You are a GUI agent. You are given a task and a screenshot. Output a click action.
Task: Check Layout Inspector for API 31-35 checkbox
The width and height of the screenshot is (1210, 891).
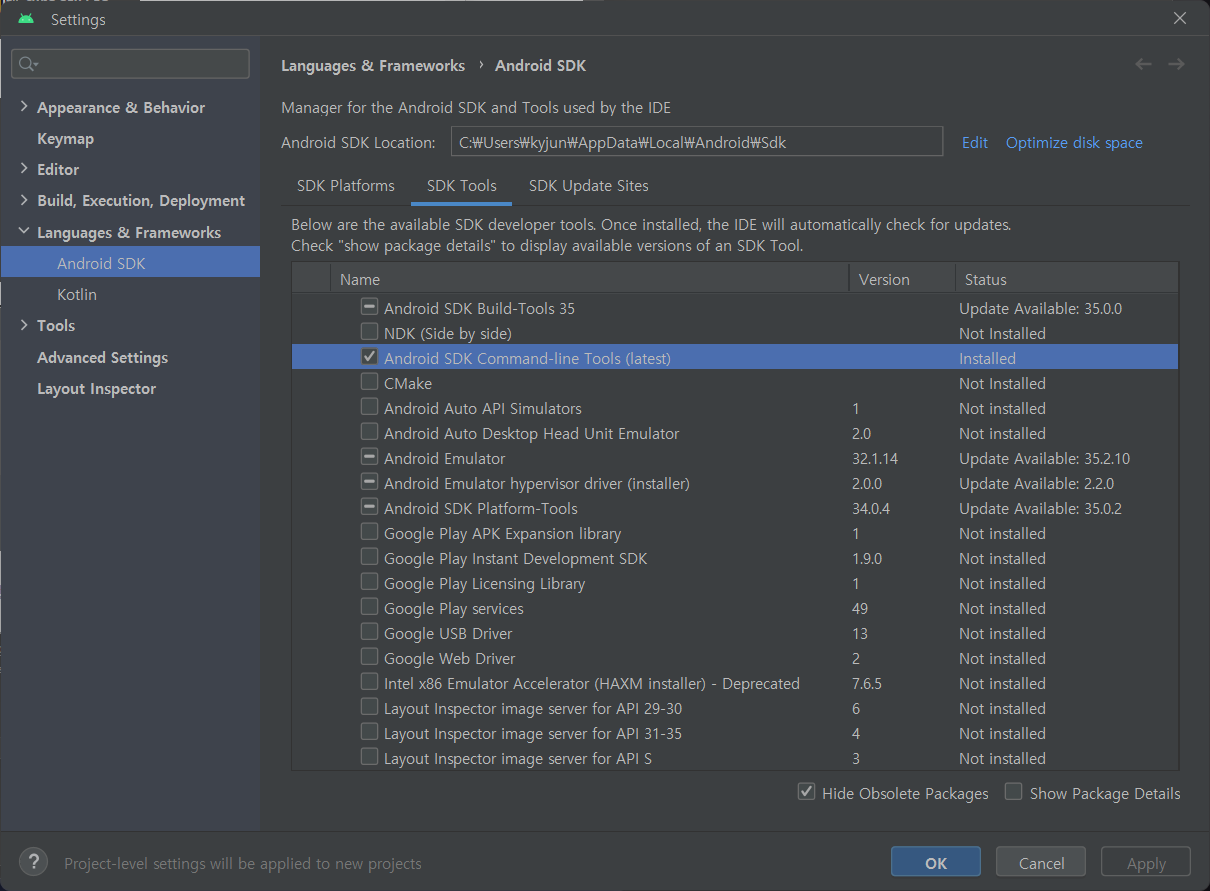pos(369,732)
